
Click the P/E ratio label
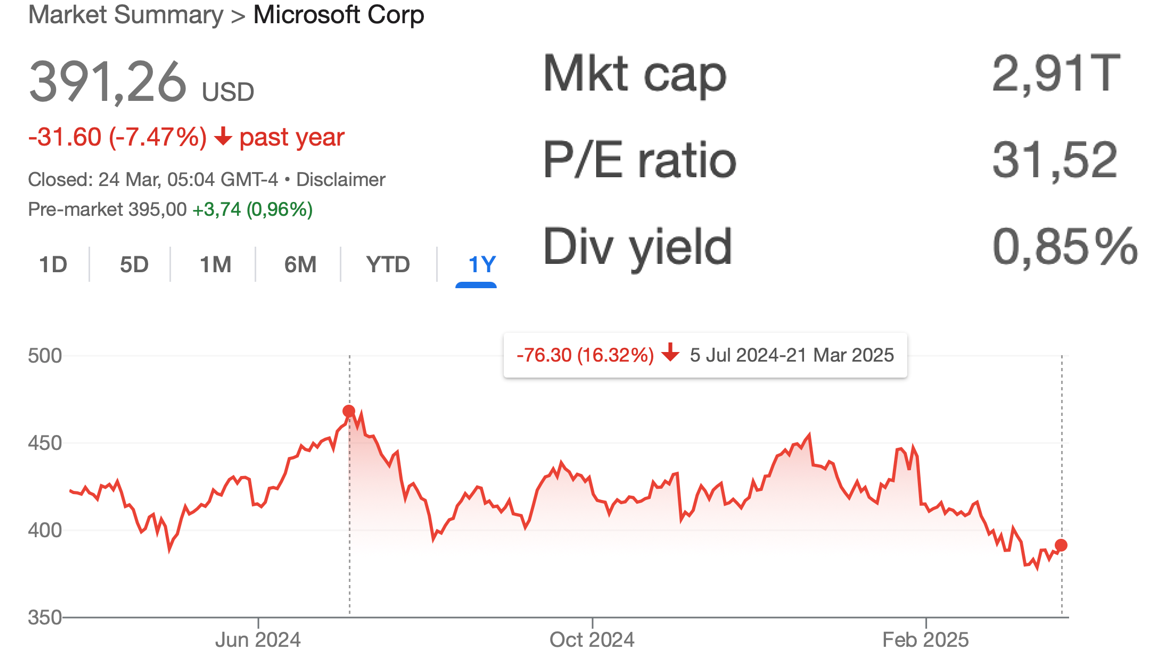click(x=640, y=160)
